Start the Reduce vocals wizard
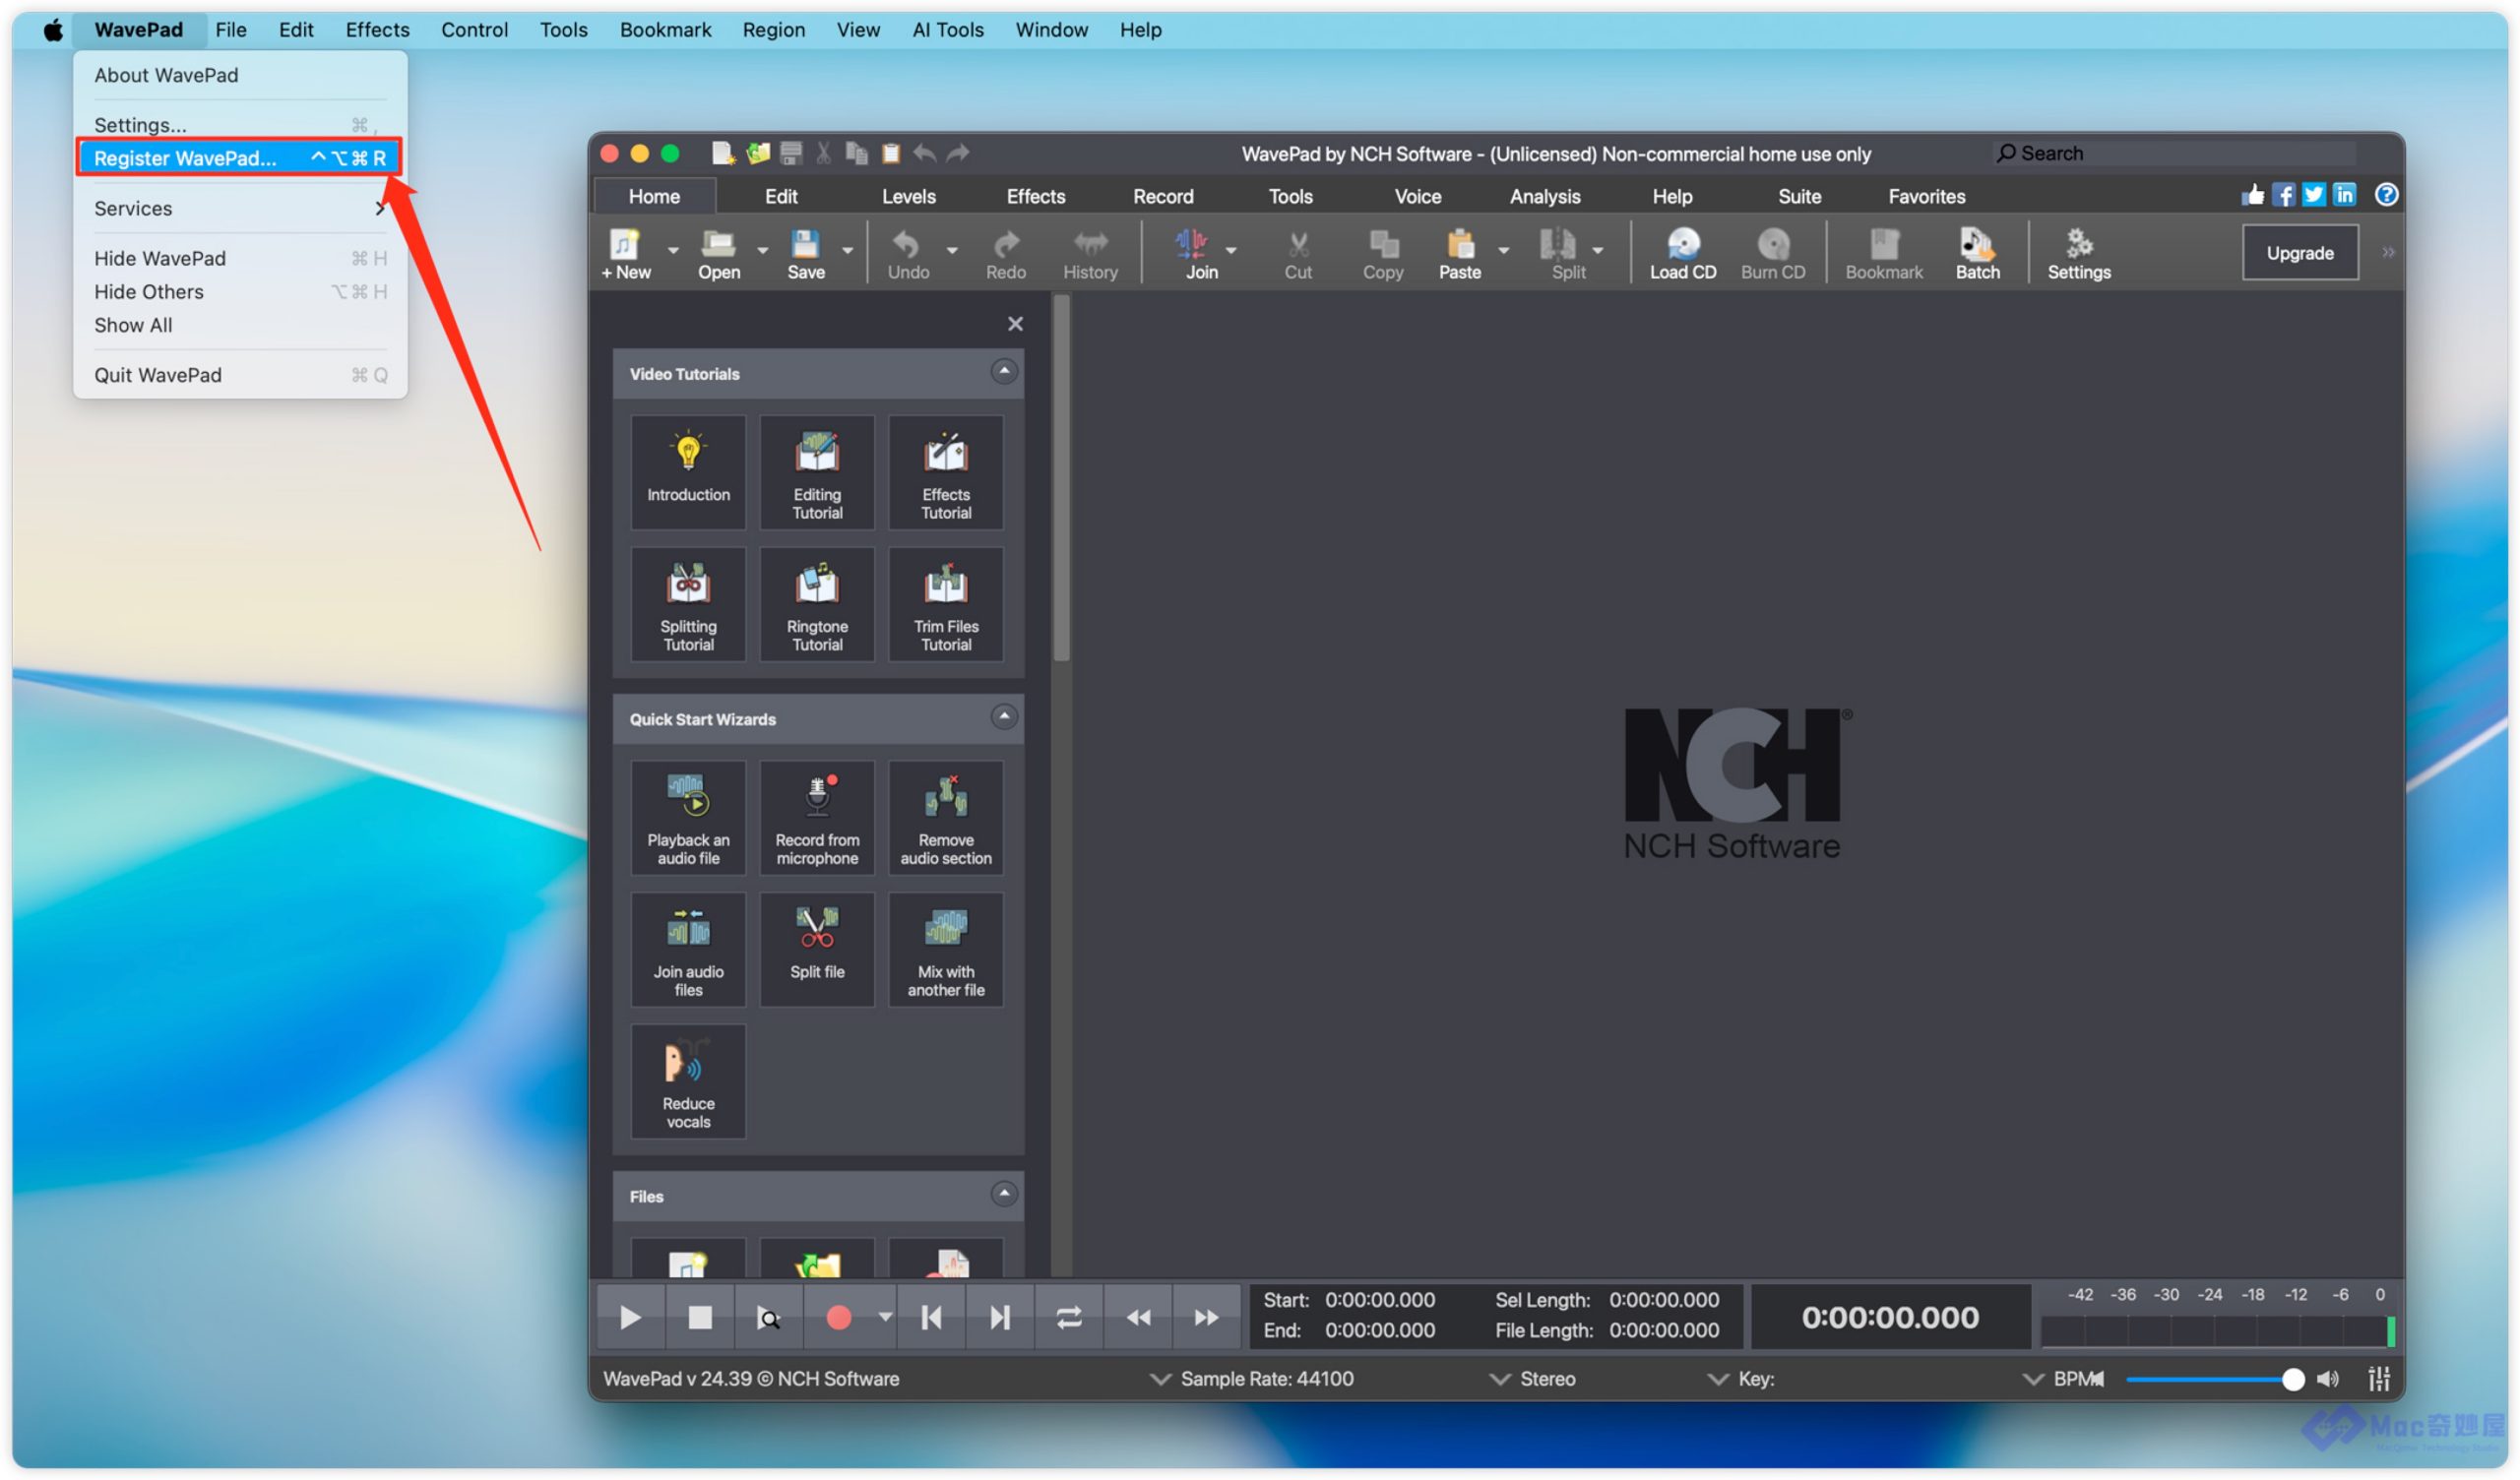 click(x=688, y=1082)
